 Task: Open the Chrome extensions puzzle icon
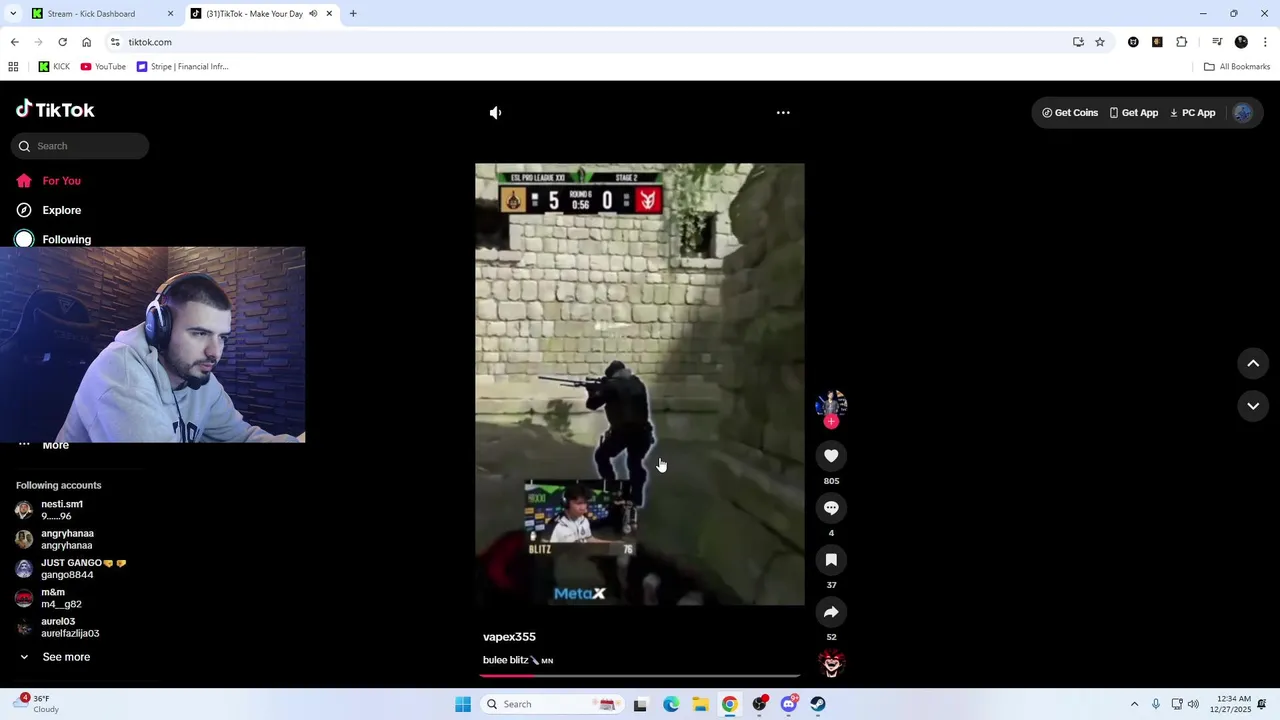point(1181,42)
